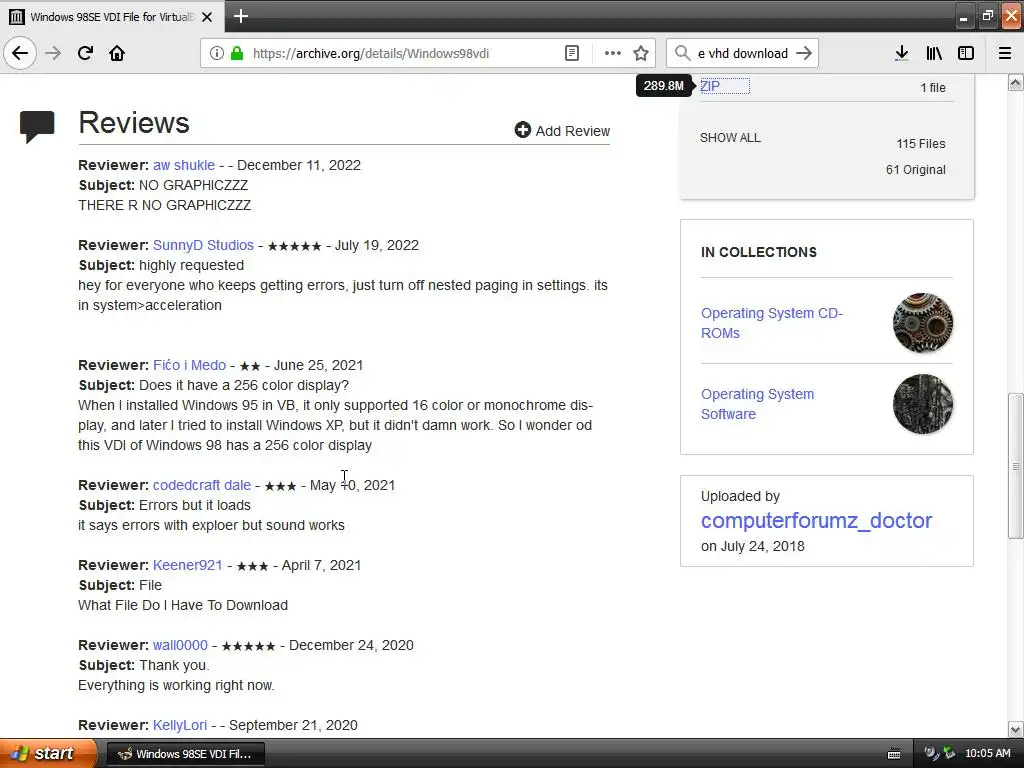Click 'Everything is working right now.' text
The image size is (1024, 768).
[176, 685]
